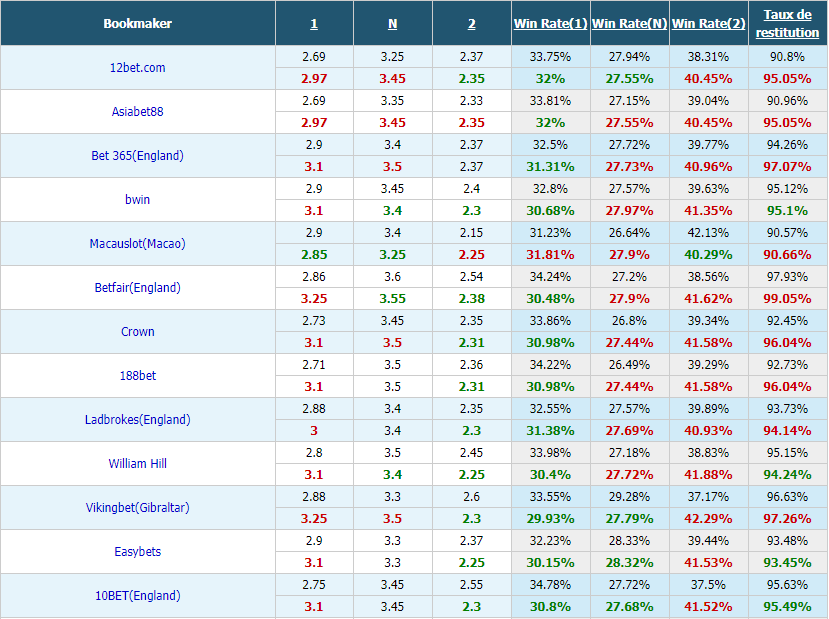Open the Crown bookmaker link

point(137,331)
